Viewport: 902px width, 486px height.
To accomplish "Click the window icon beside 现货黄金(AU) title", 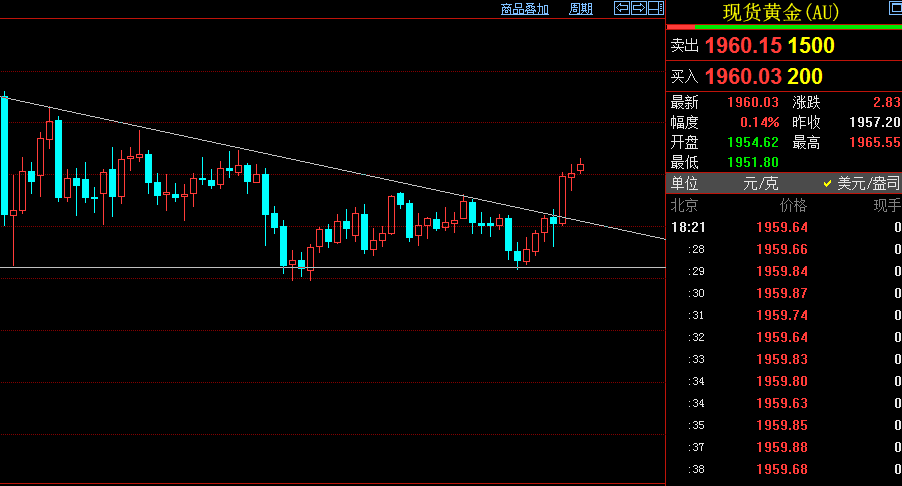I will pyautogui.click(x=896, y=7).
